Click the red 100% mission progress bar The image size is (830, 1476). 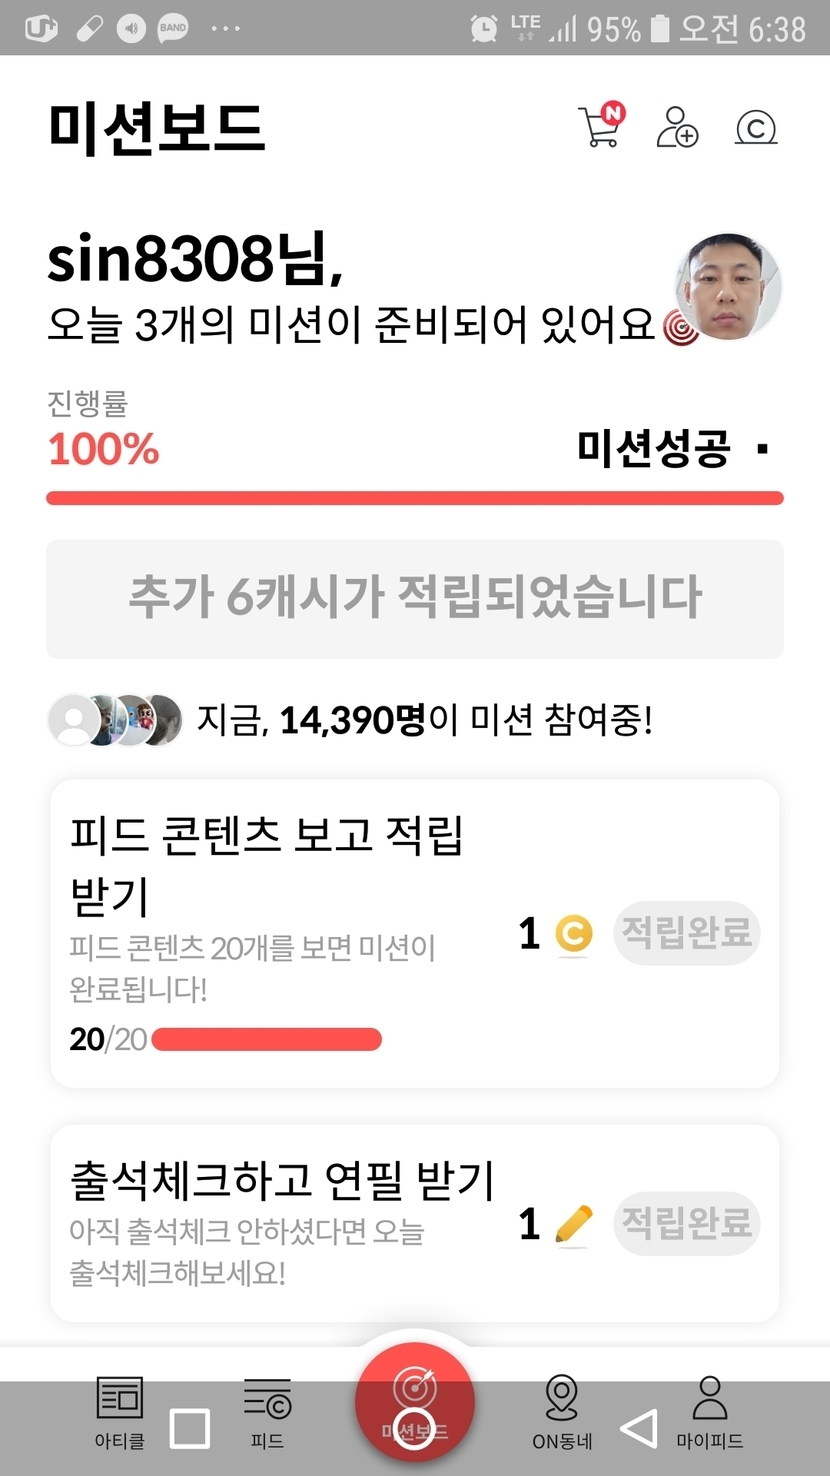point(414,498)
